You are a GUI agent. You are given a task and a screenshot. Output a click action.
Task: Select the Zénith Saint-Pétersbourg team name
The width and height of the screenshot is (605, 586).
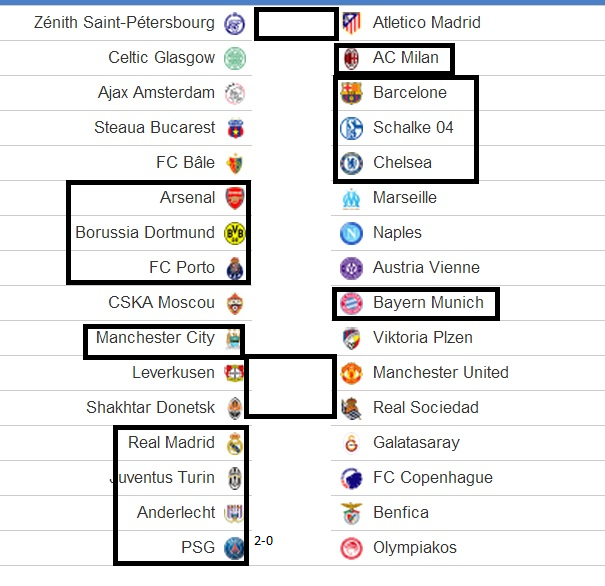(x=124, y=22)
